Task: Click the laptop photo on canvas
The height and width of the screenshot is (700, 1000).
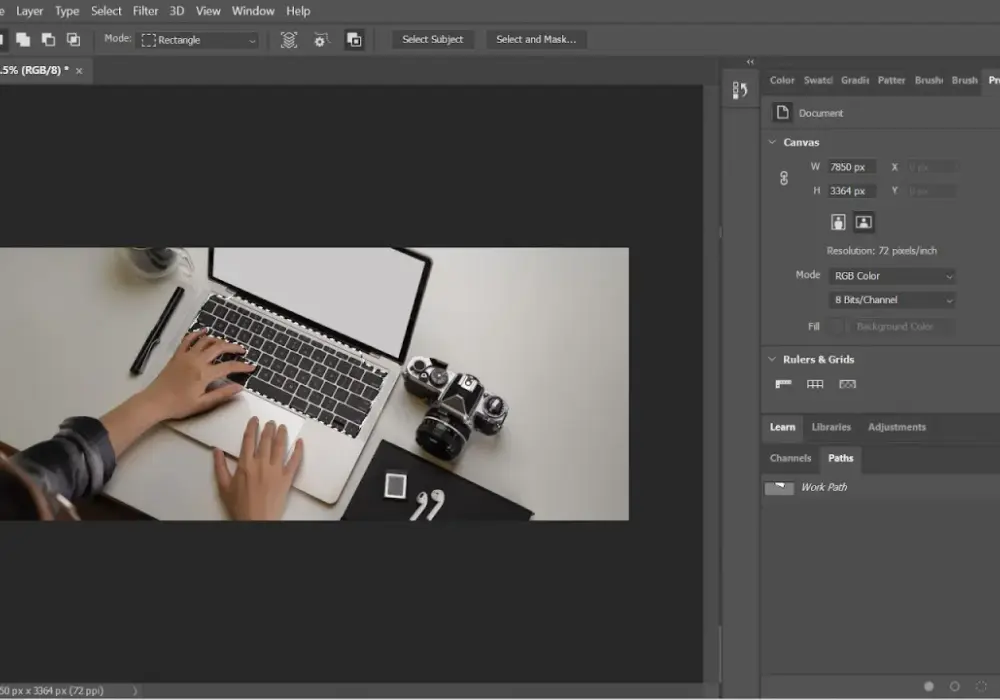Action: [314, 384]
